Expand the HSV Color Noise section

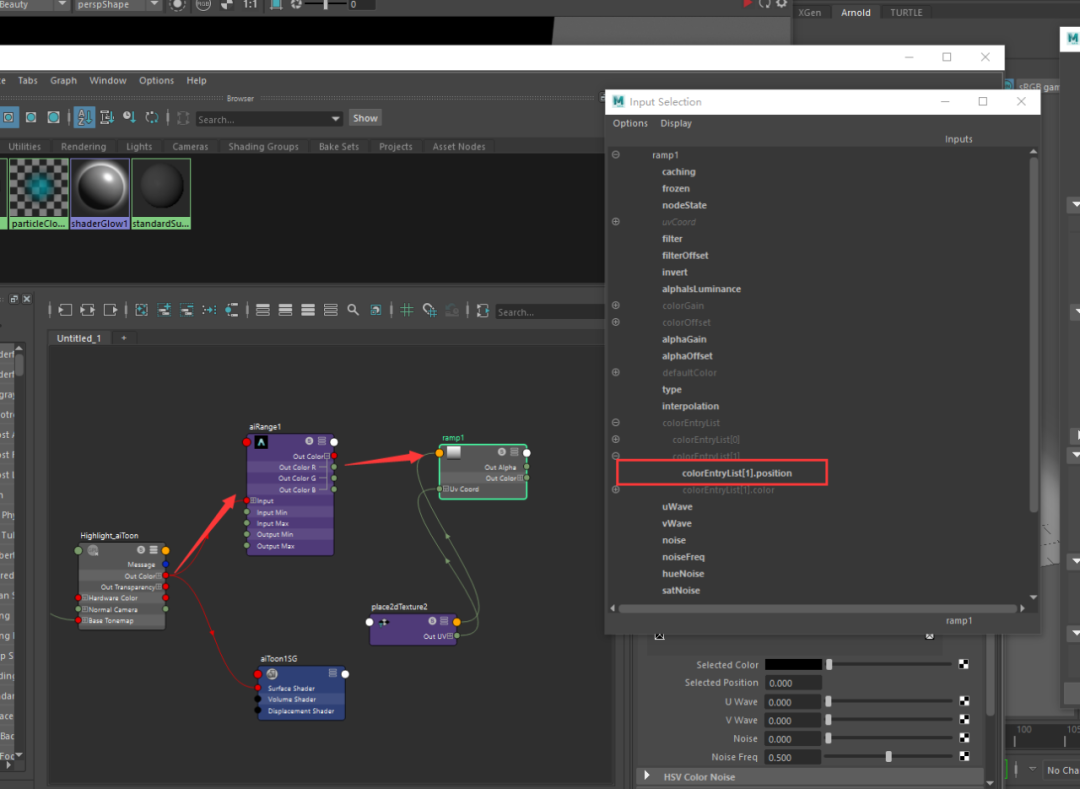(647, 776)
